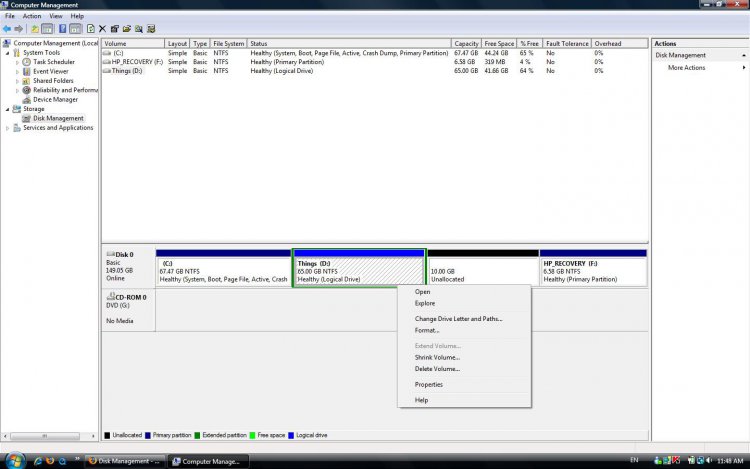Screen dimensions: 750x469
Task: Select the Things (D:) row in volume list
Action: tap(375, 71)
